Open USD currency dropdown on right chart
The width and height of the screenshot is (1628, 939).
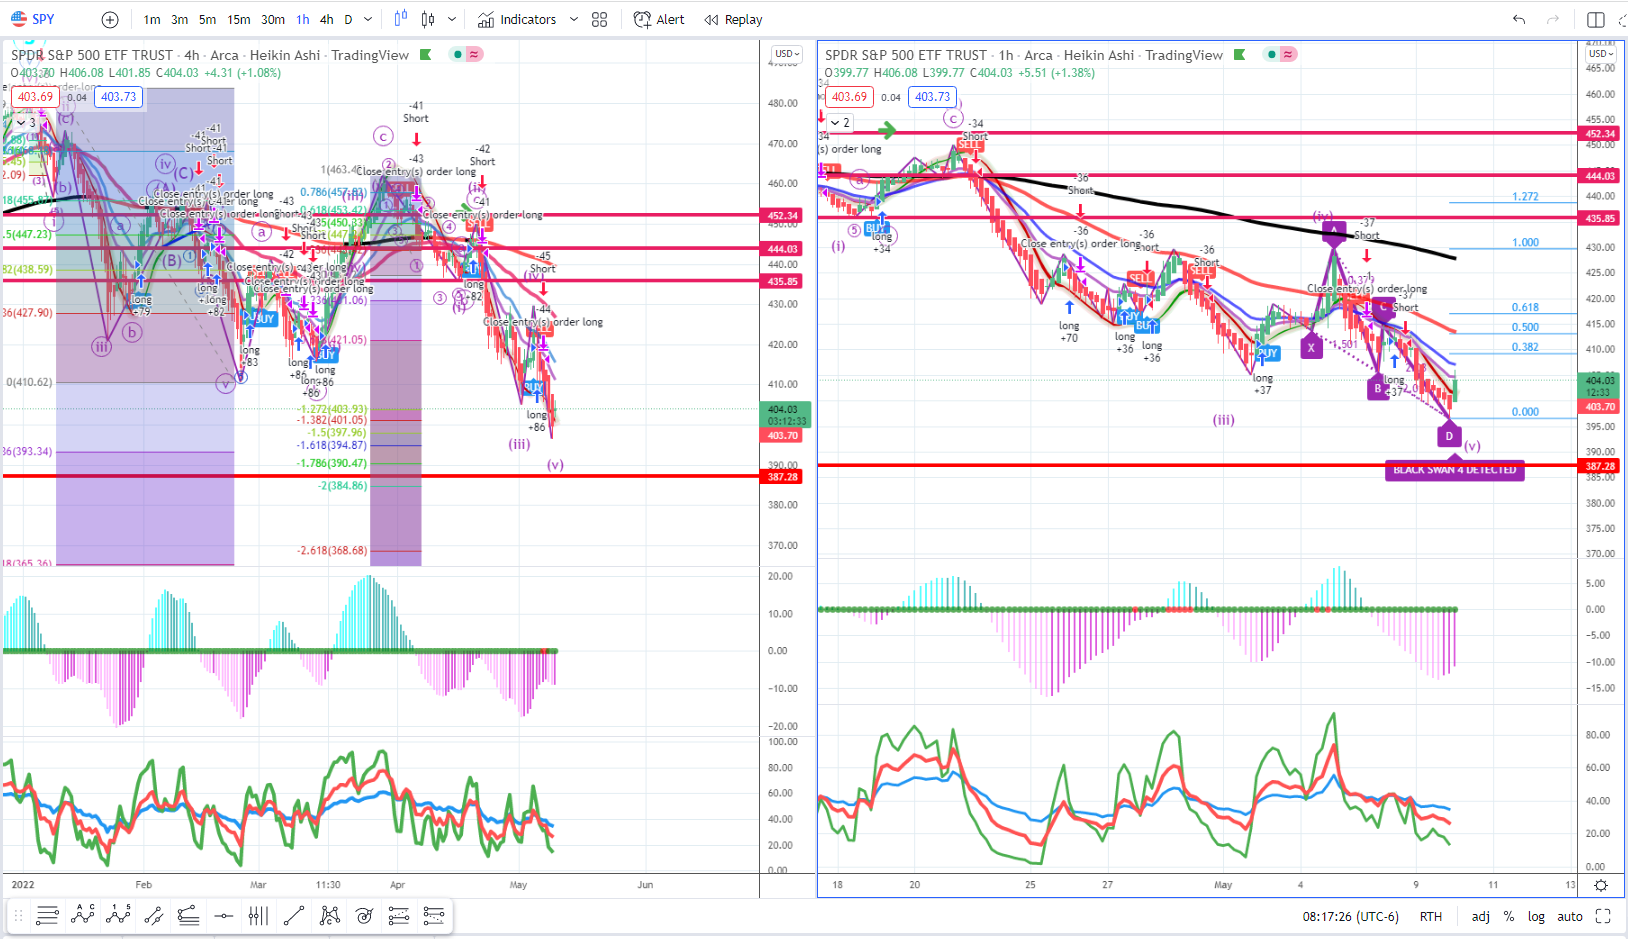tap(1600, 54)
